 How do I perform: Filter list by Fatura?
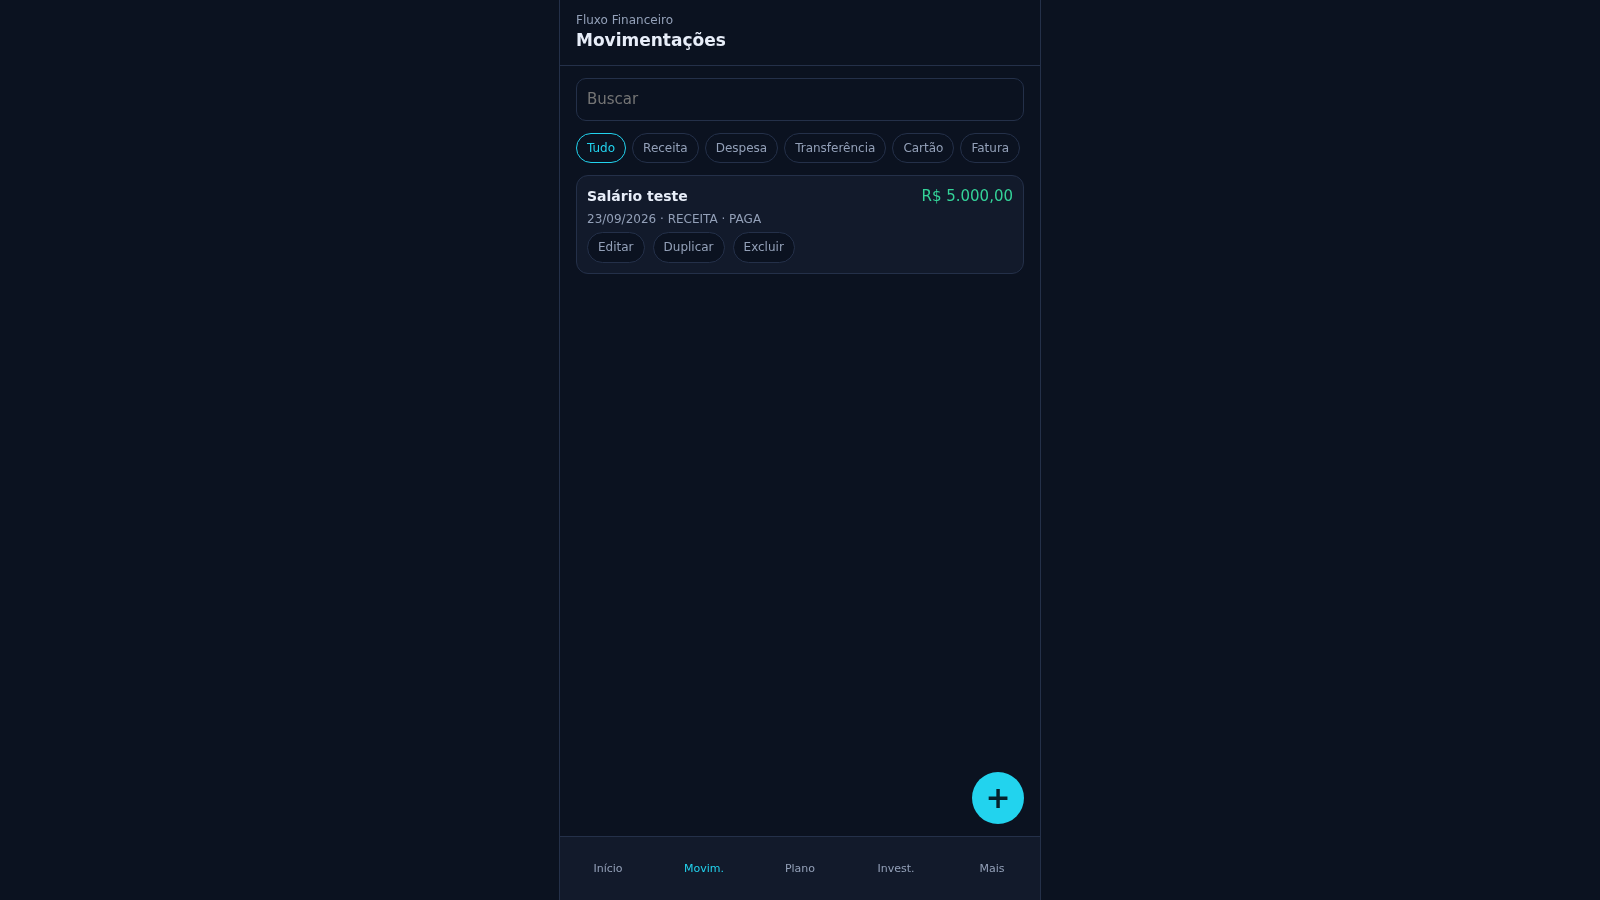pos(990,148)
